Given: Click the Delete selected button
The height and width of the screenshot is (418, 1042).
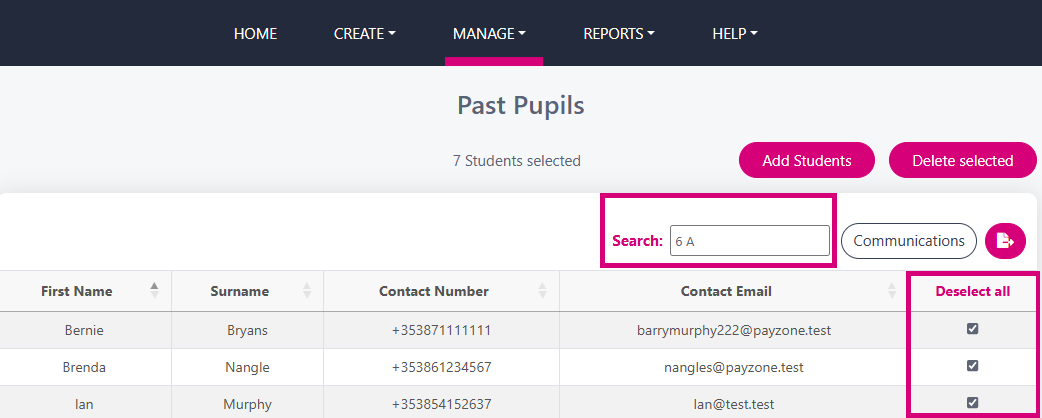Looking at the screenshot, I should pyautogui.click(x=963, y=160).
